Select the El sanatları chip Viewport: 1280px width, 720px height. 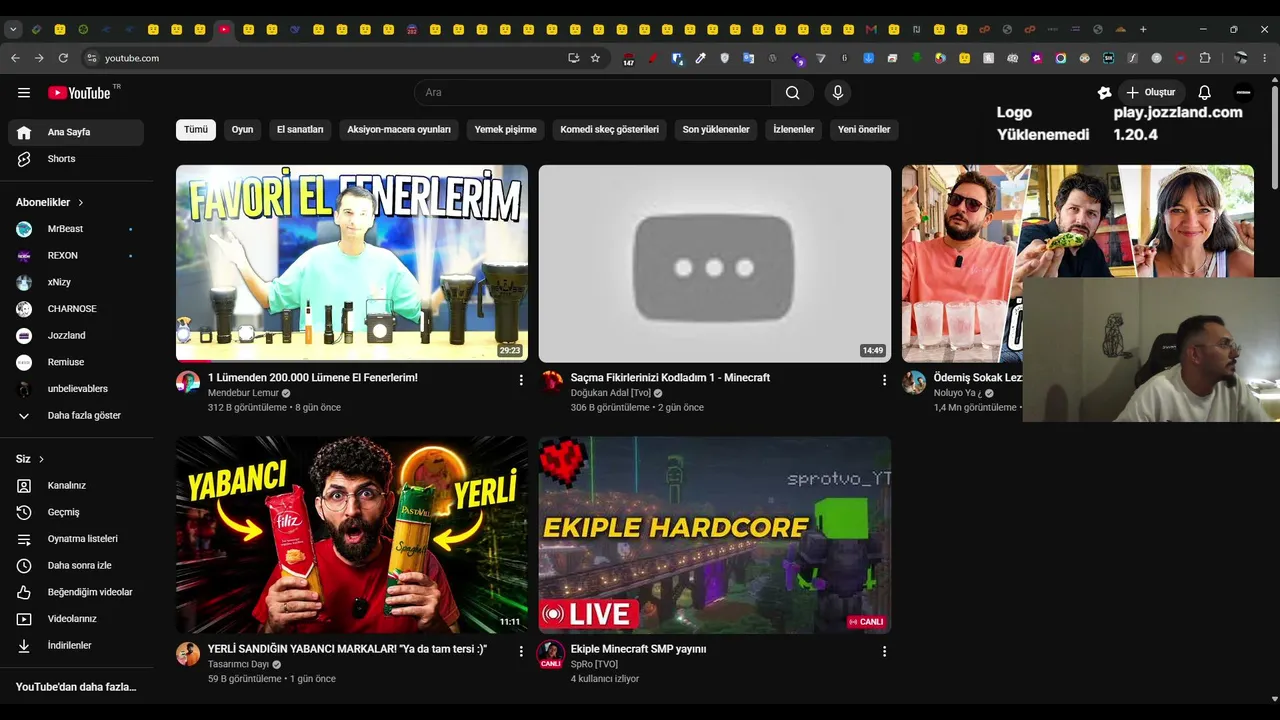(x=300, y=129)
